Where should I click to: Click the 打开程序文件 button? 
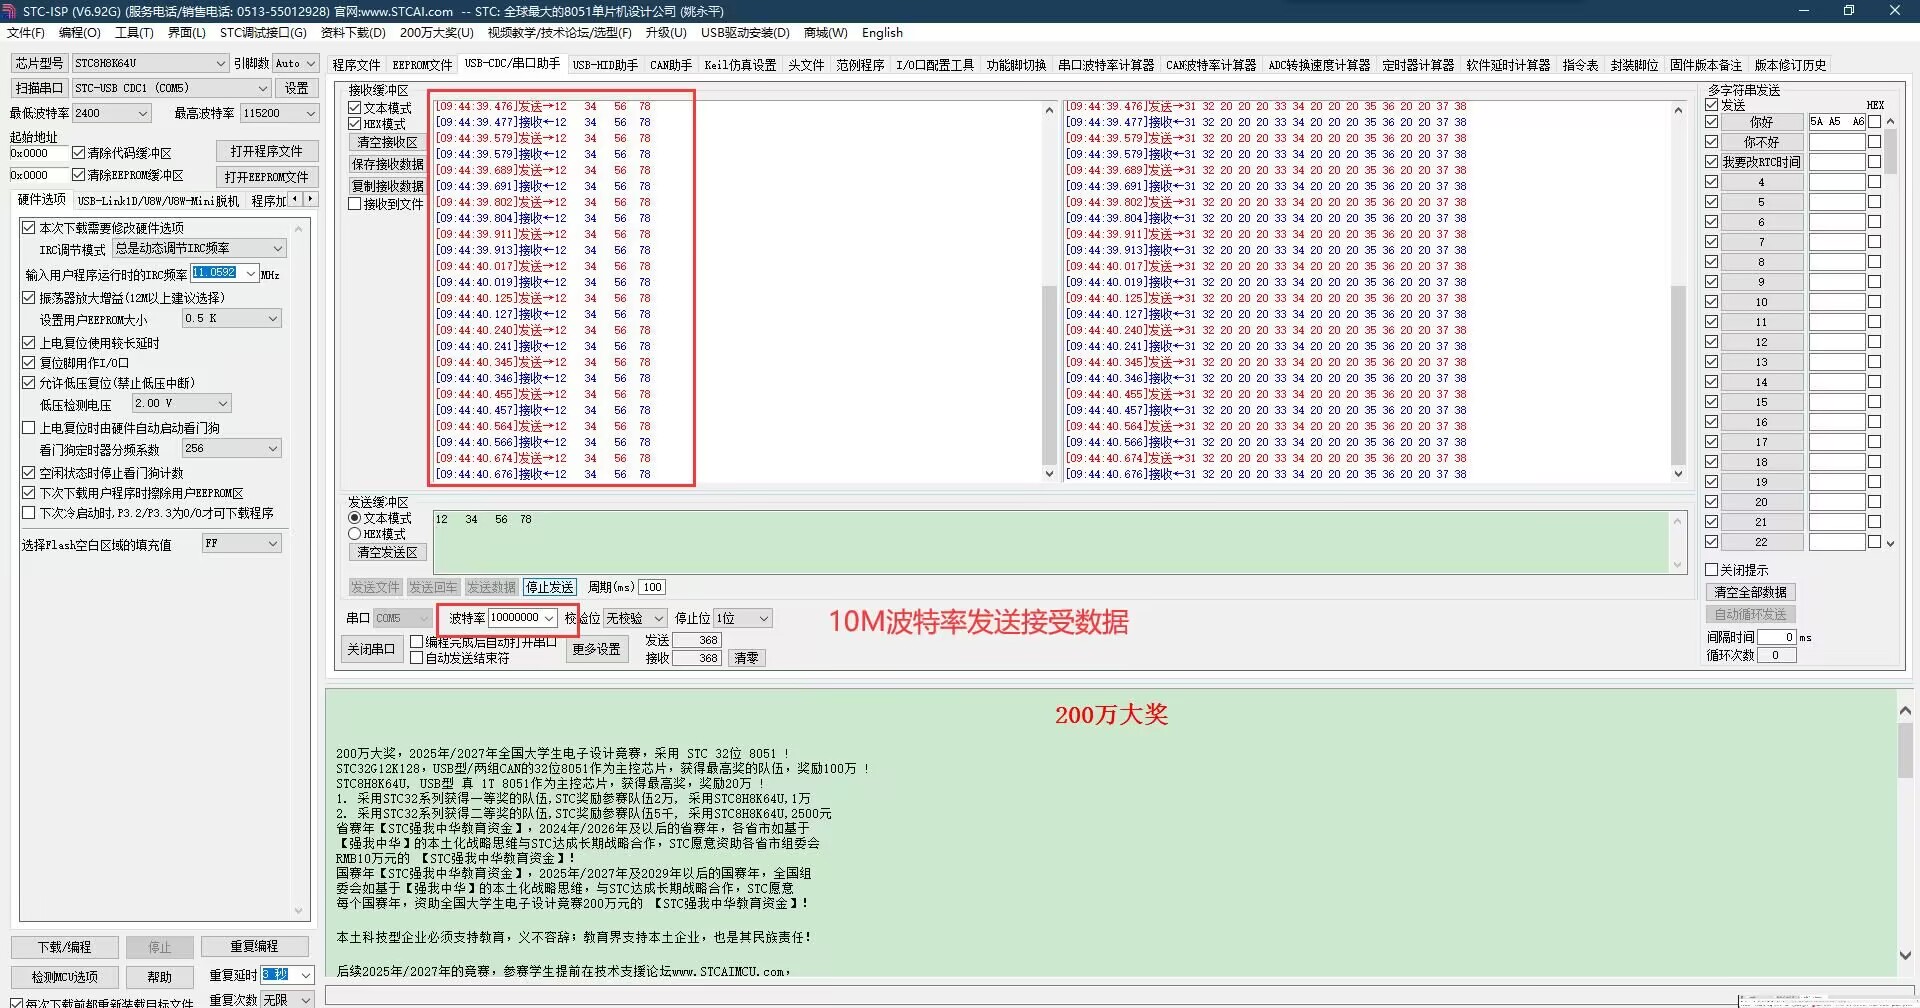point(266,151)
